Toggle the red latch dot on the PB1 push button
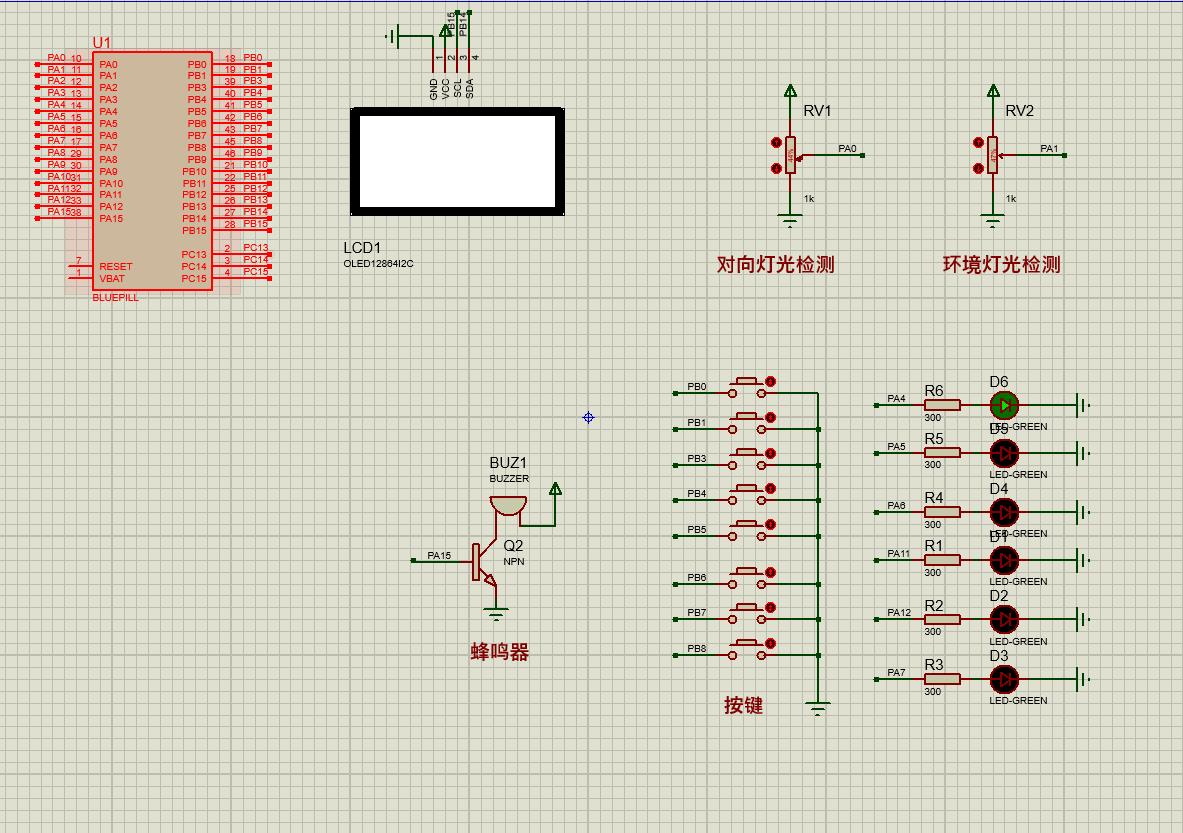 click(x=770, y=417)
